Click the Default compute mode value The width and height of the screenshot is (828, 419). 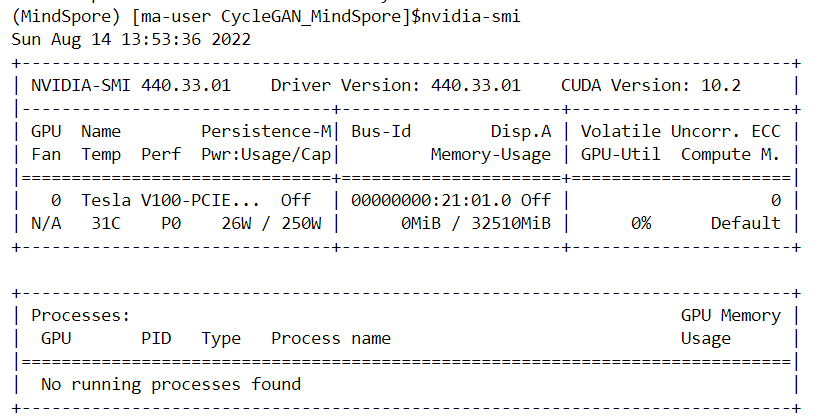tap(745, 223)
